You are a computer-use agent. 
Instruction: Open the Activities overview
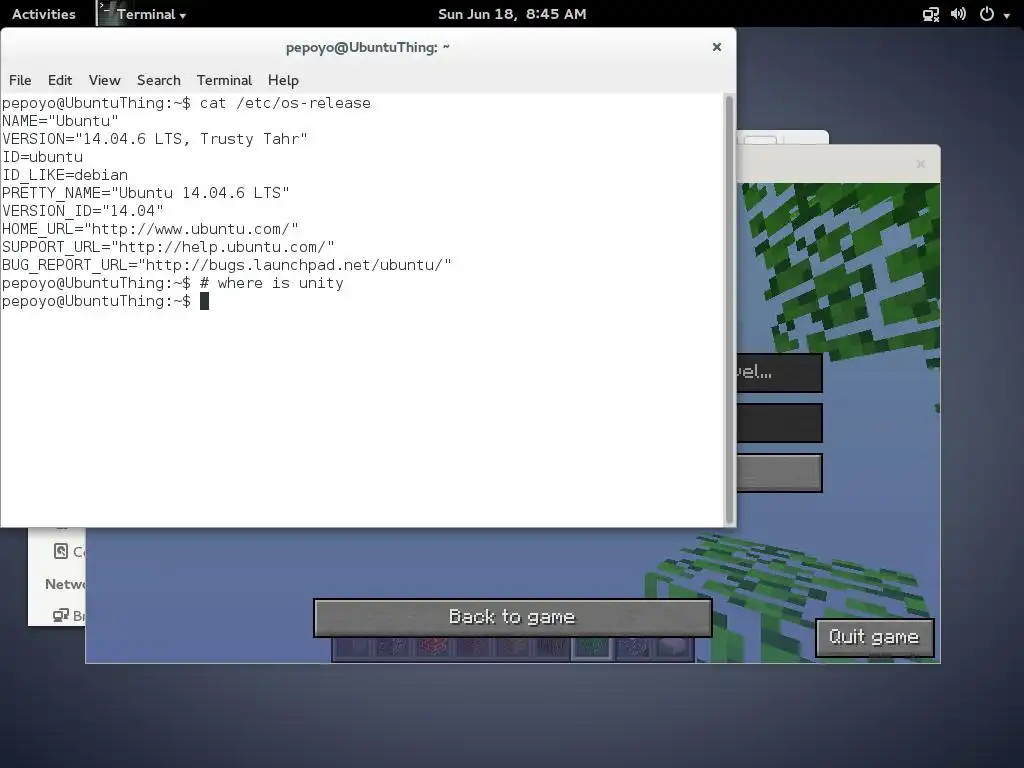click(43, 14)
